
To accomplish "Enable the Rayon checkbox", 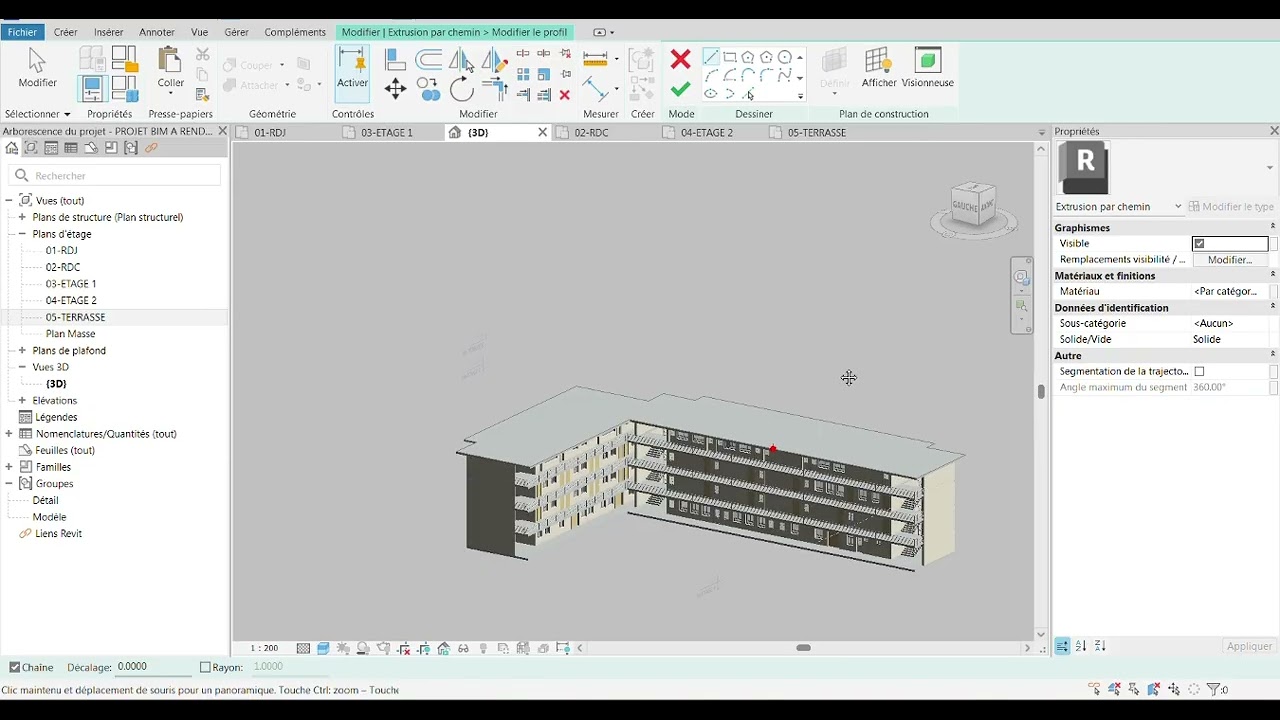I will click(205, 667).
